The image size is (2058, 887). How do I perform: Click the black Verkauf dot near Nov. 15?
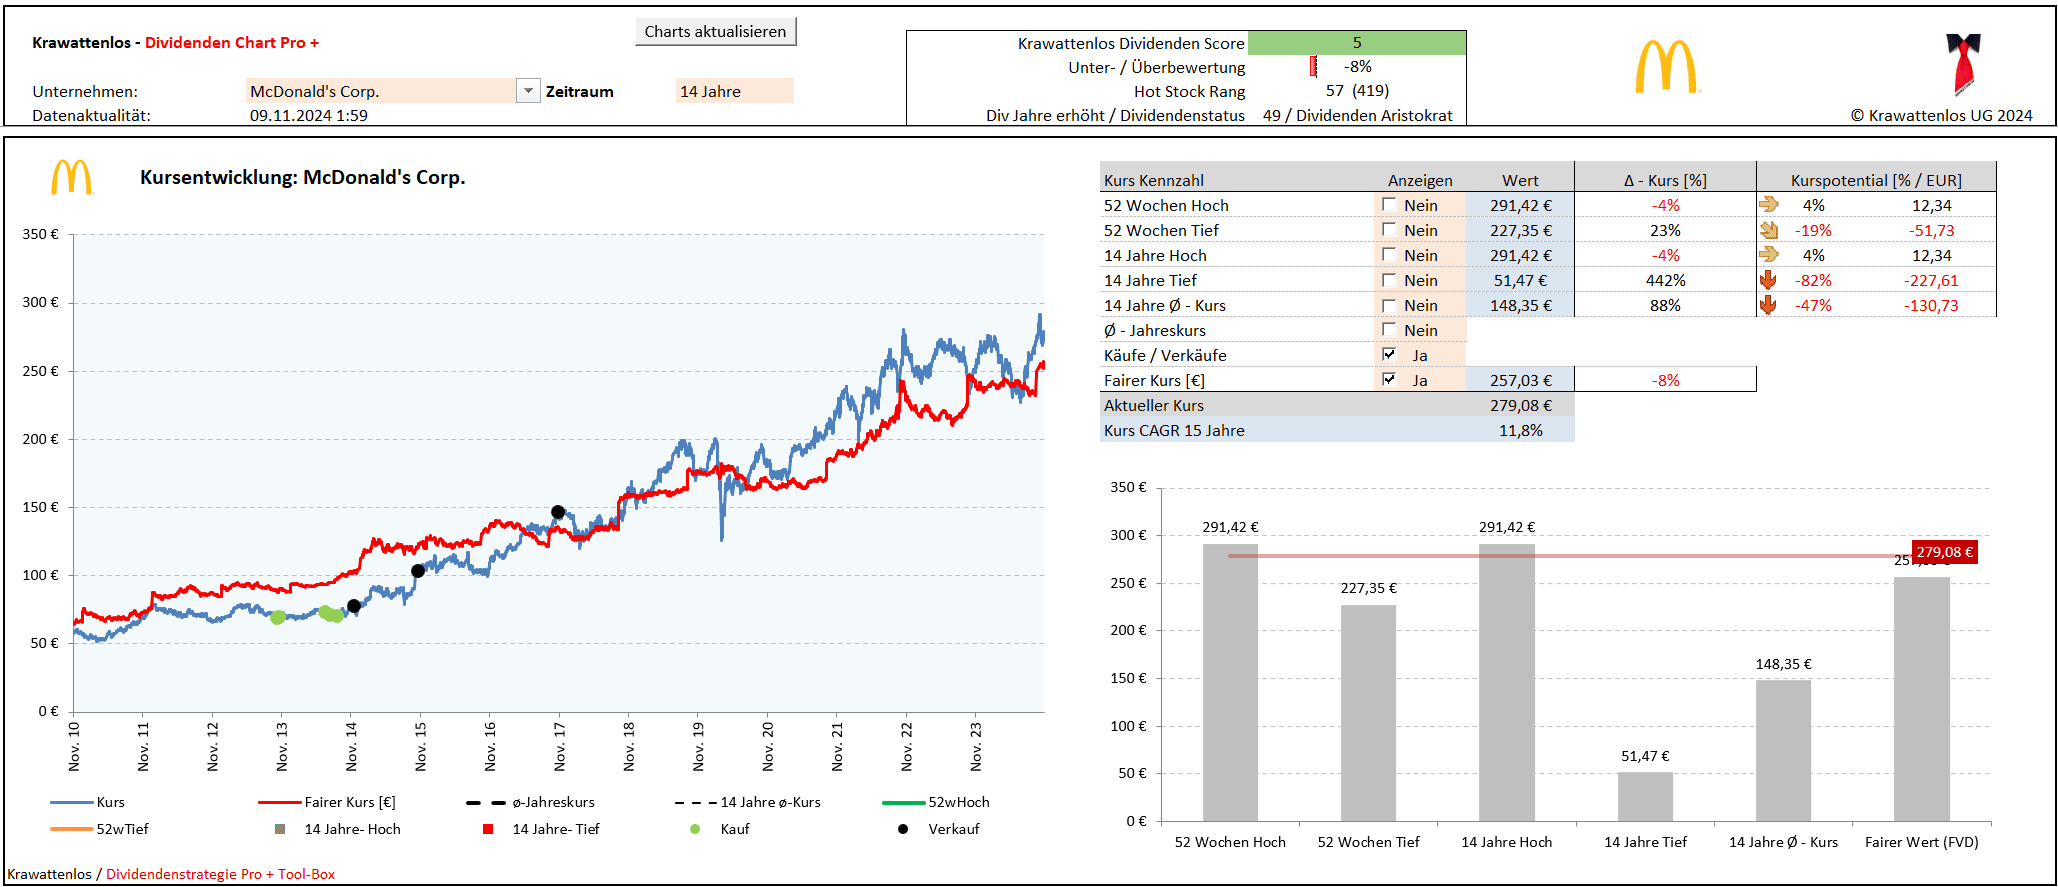click(418, 571)
